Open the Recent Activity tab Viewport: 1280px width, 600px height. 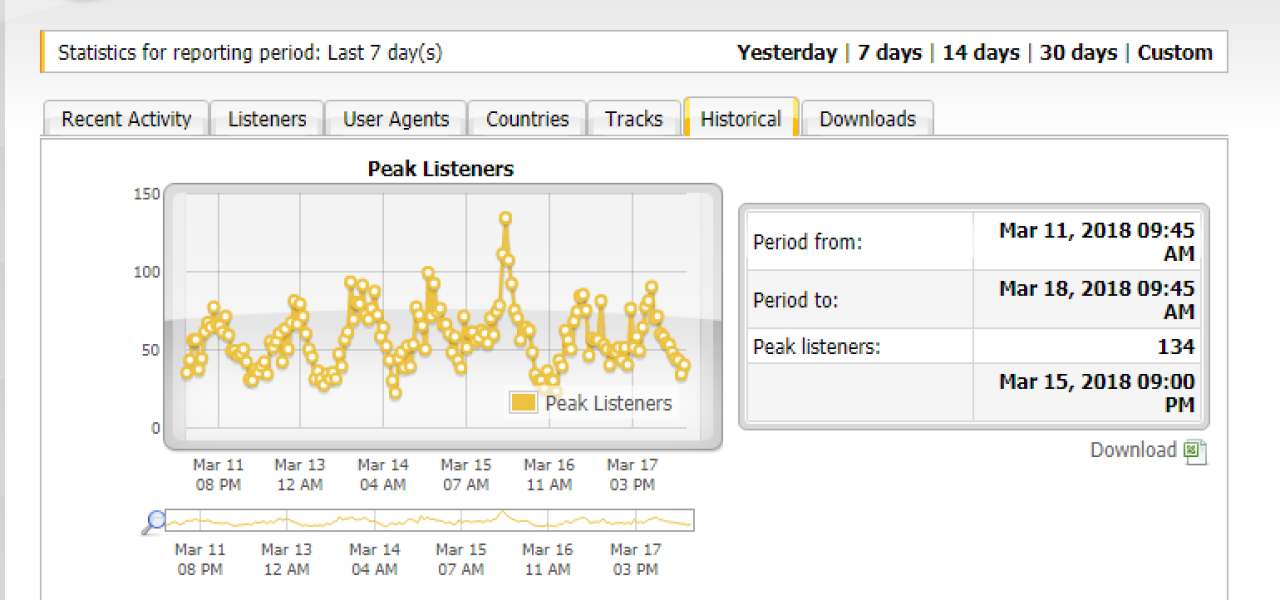point(126,119)
